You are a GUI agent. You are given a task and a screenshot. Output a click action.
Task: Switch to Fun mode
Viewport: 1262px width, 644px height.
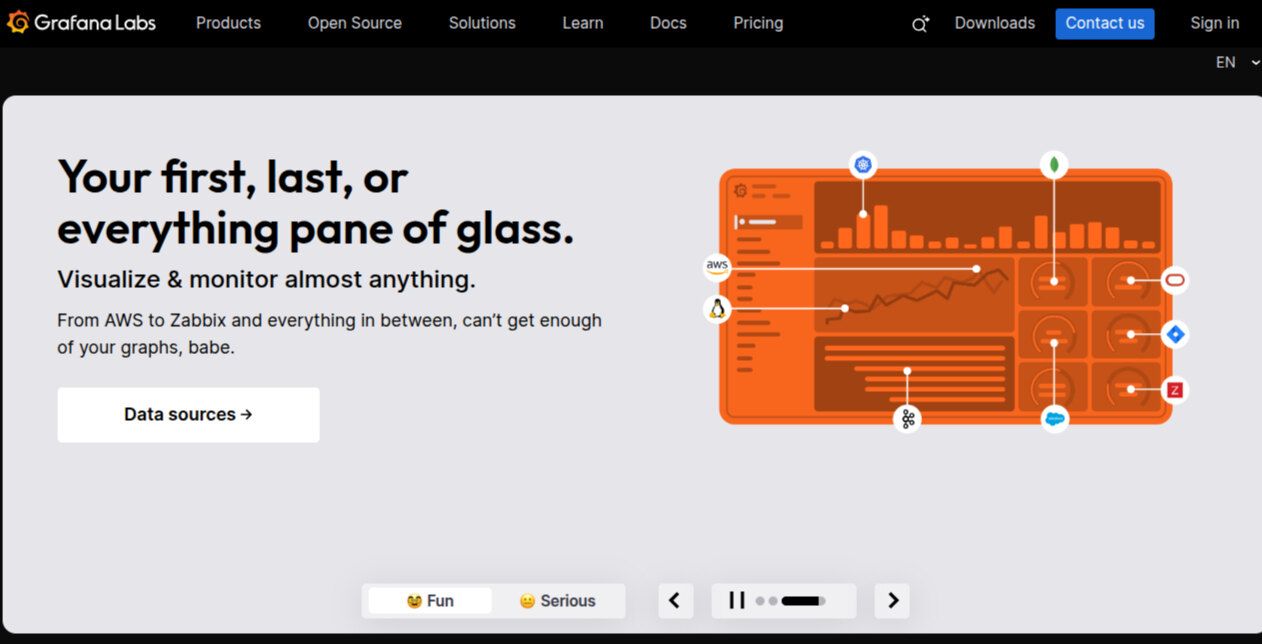430,601
